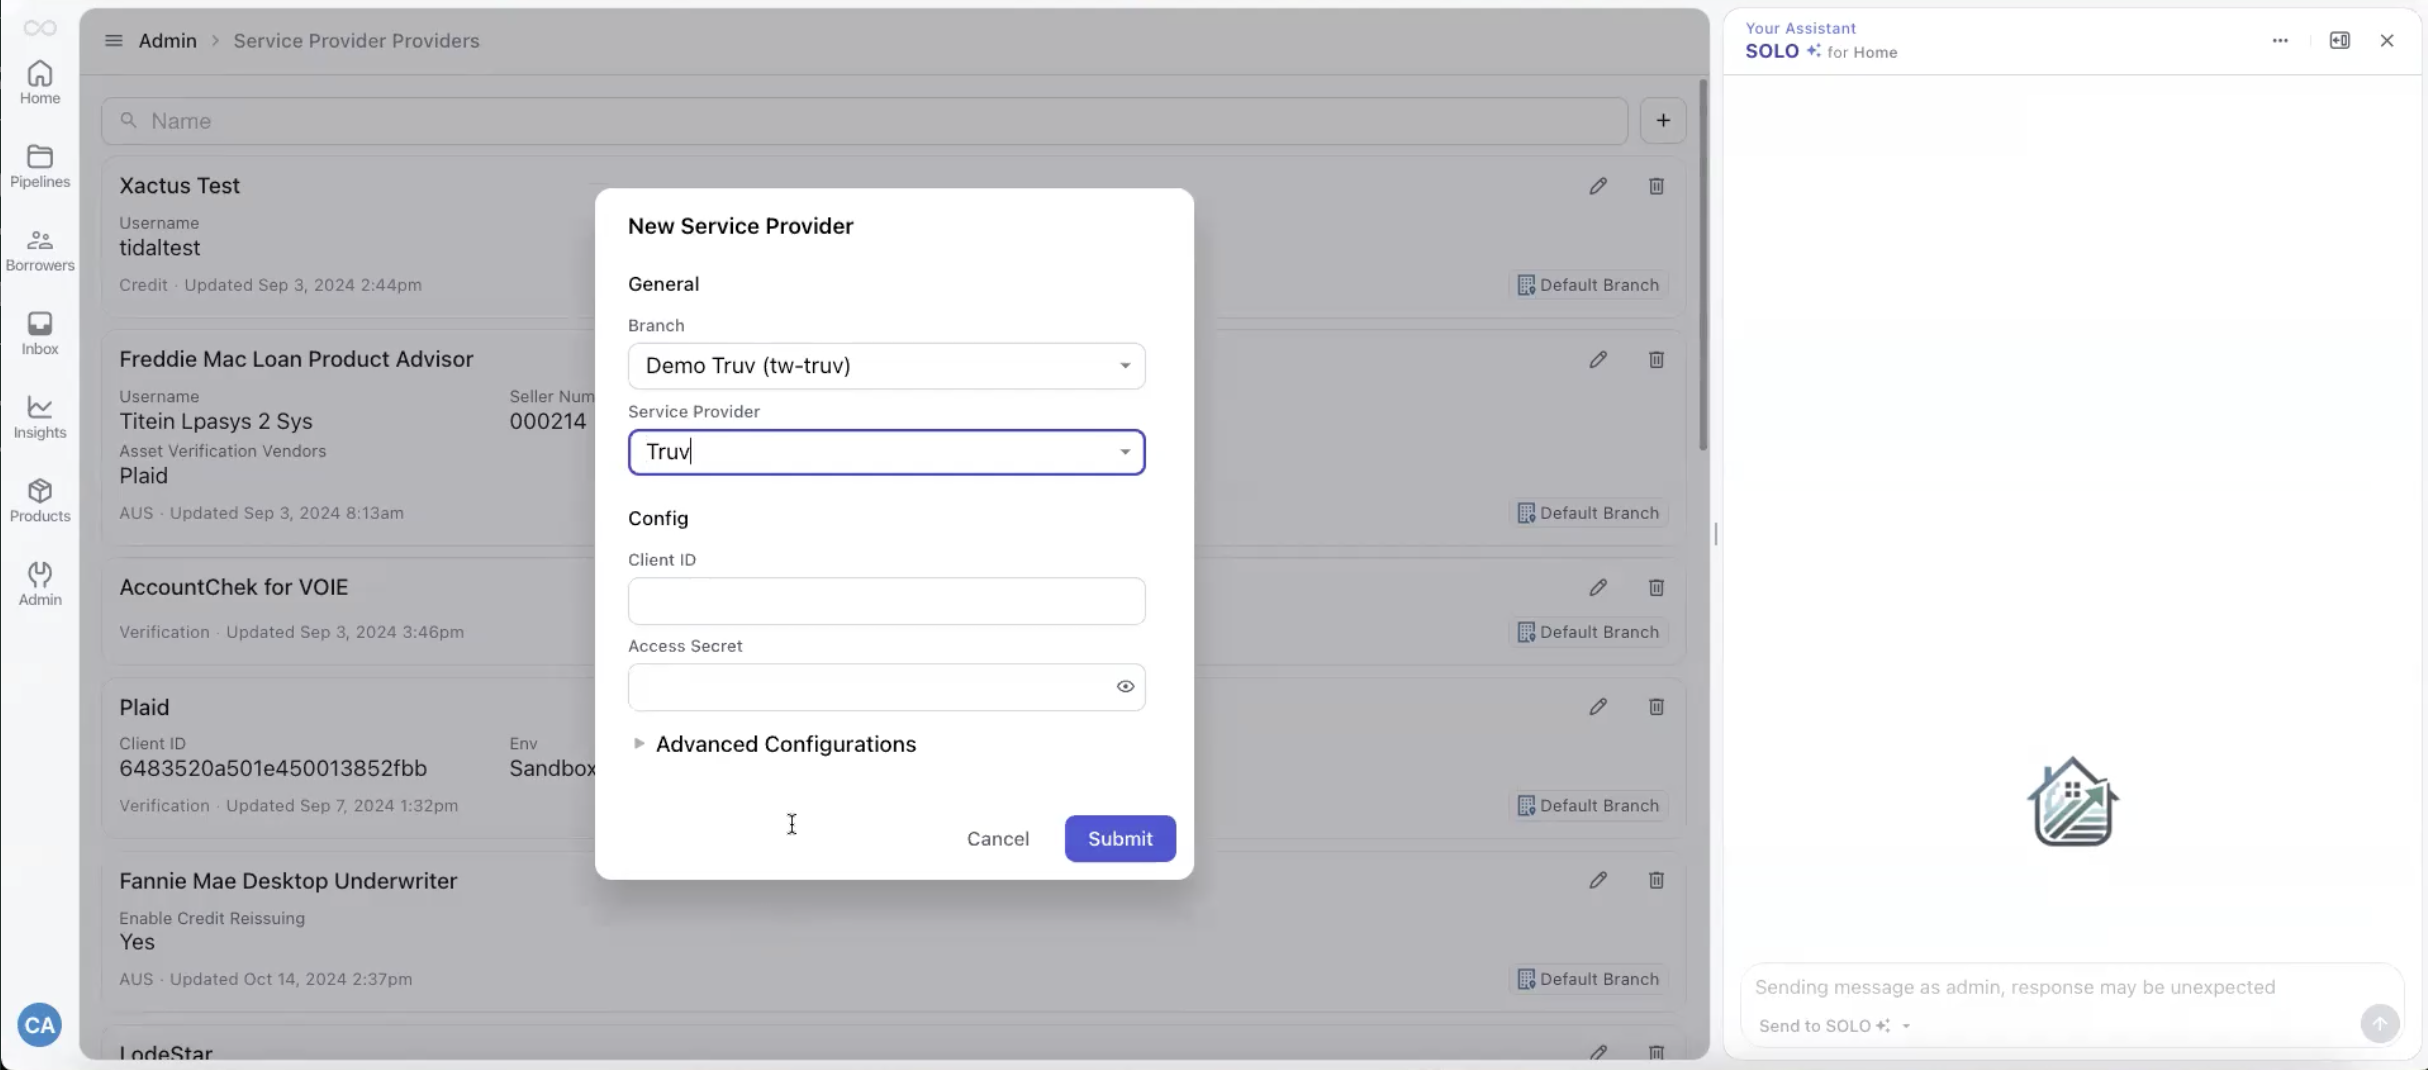Open the Inbox sidebar item
Image resolution: width=2428 pixels, height=1070 pixels.
coord(39,333)
